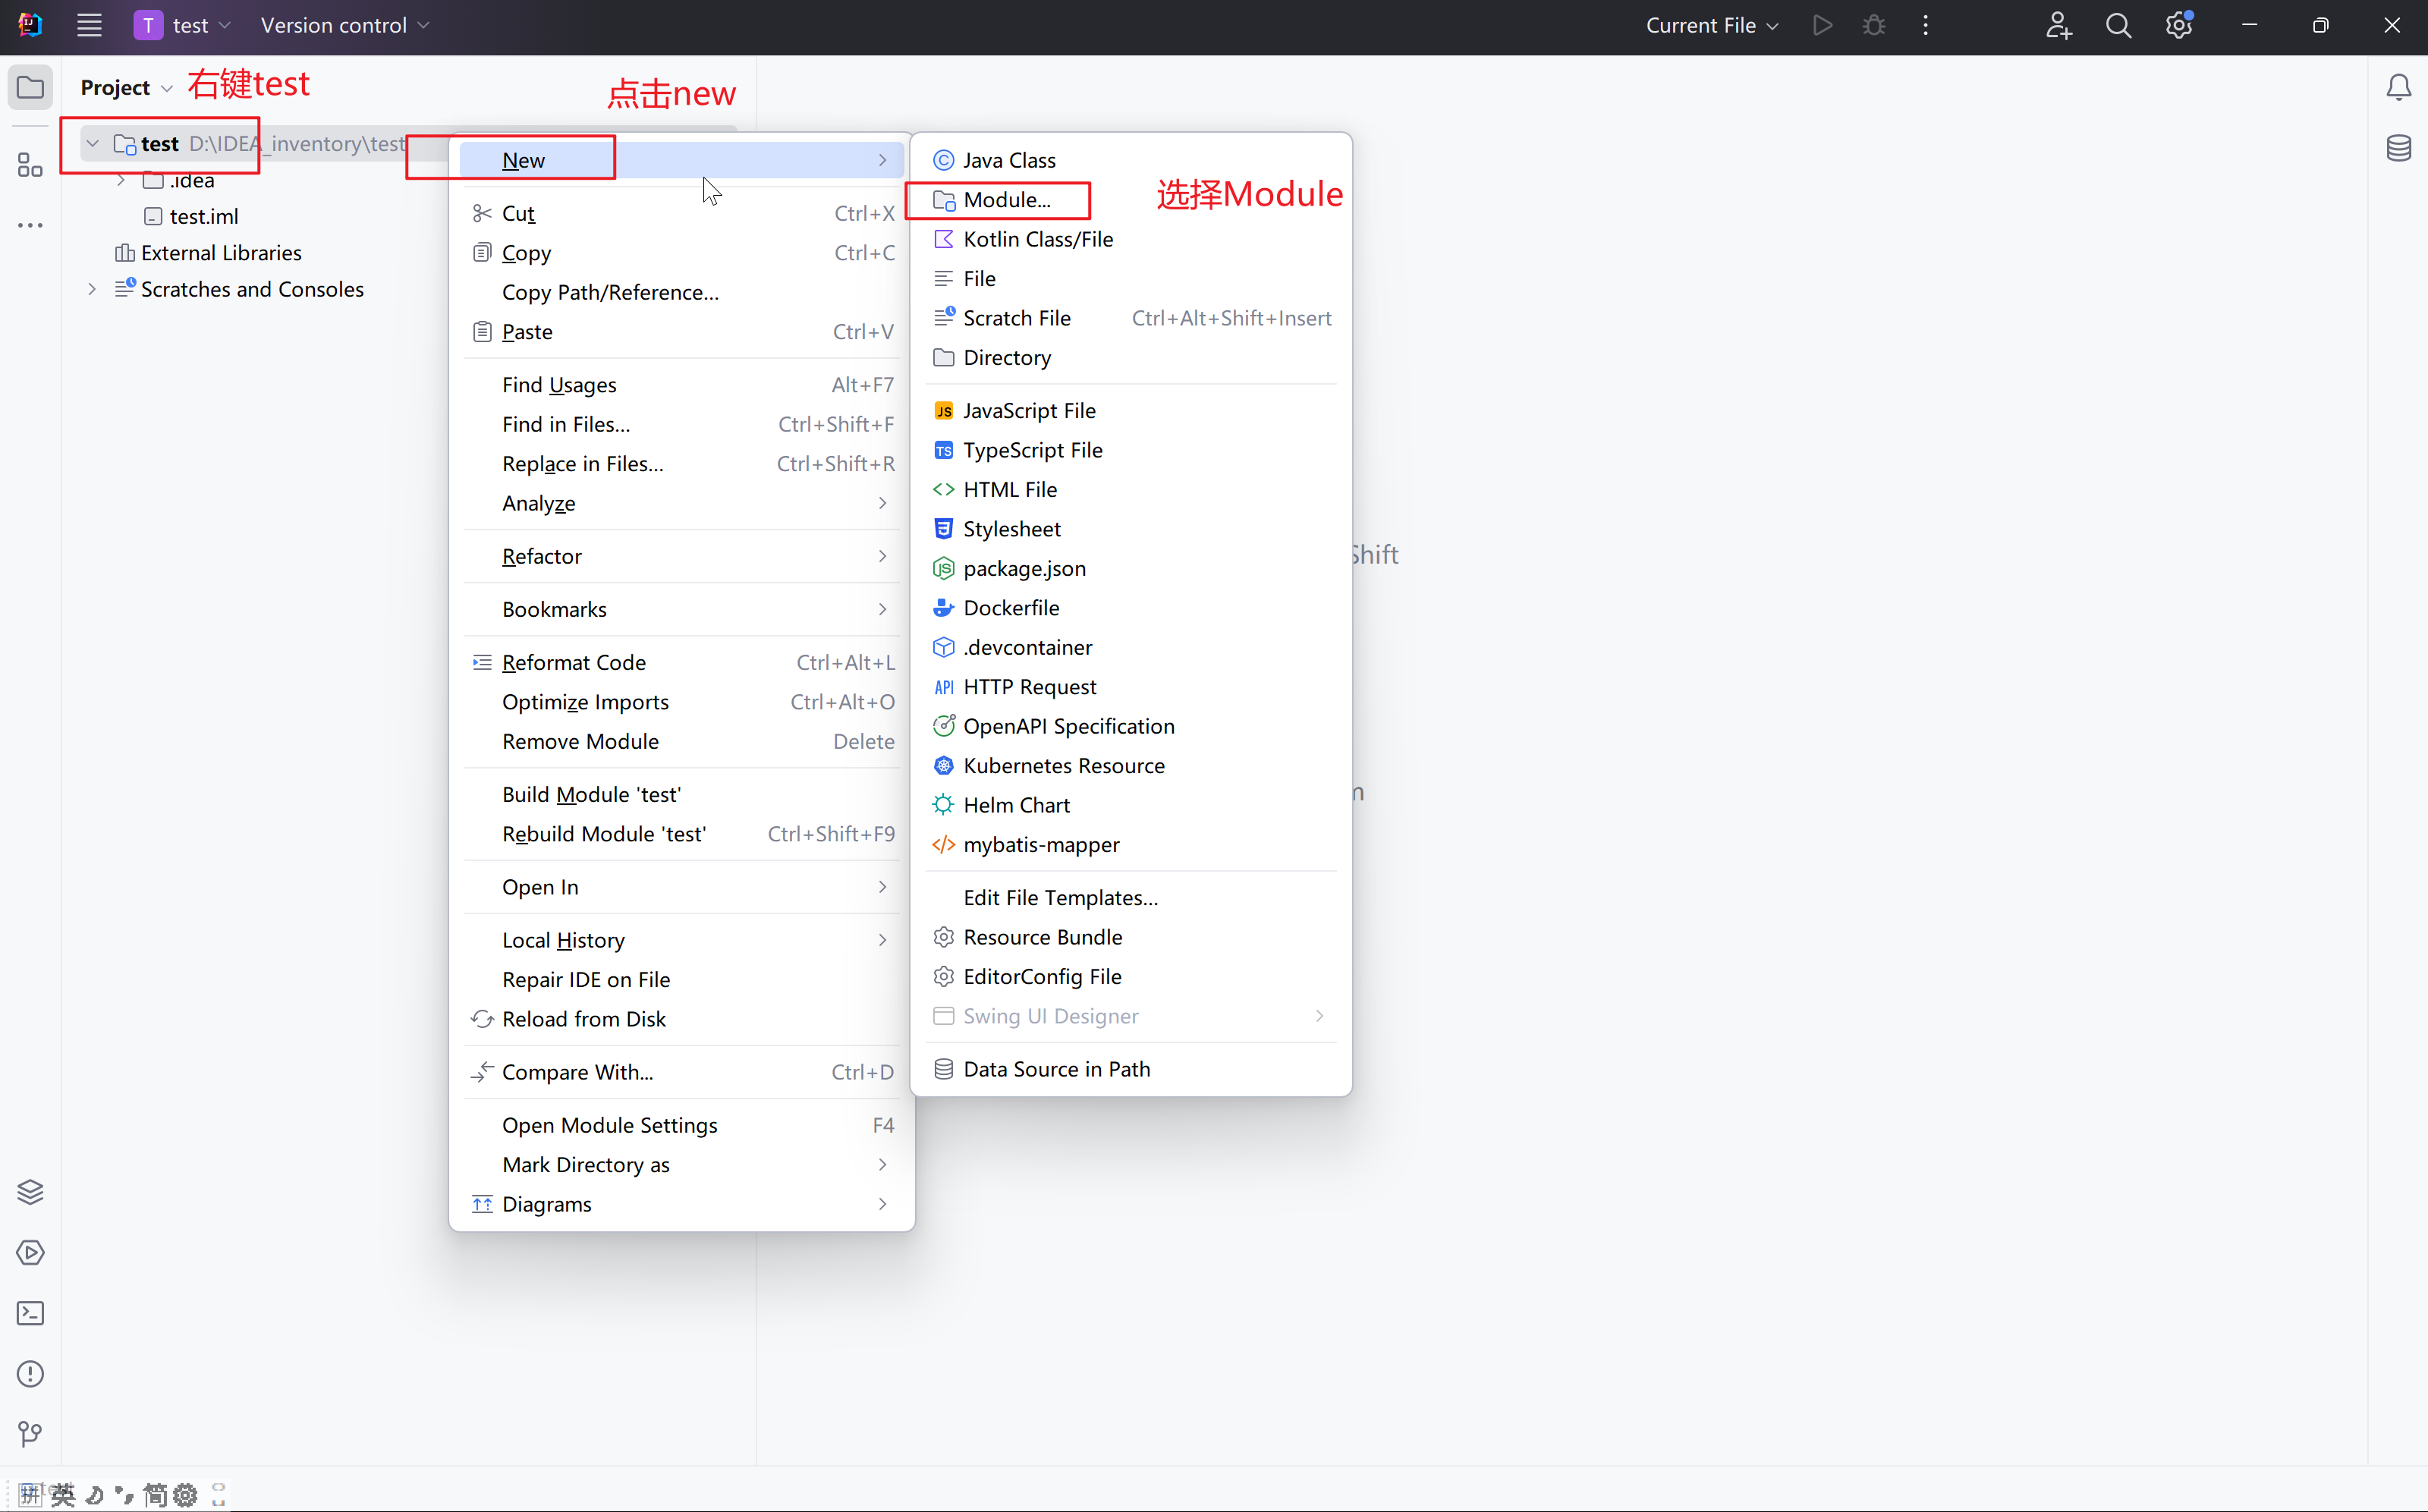Toggle the Project tool window folder icon
This screenshot has width=2428, height=1512.
pyautogui.click(x=30, y=88)
